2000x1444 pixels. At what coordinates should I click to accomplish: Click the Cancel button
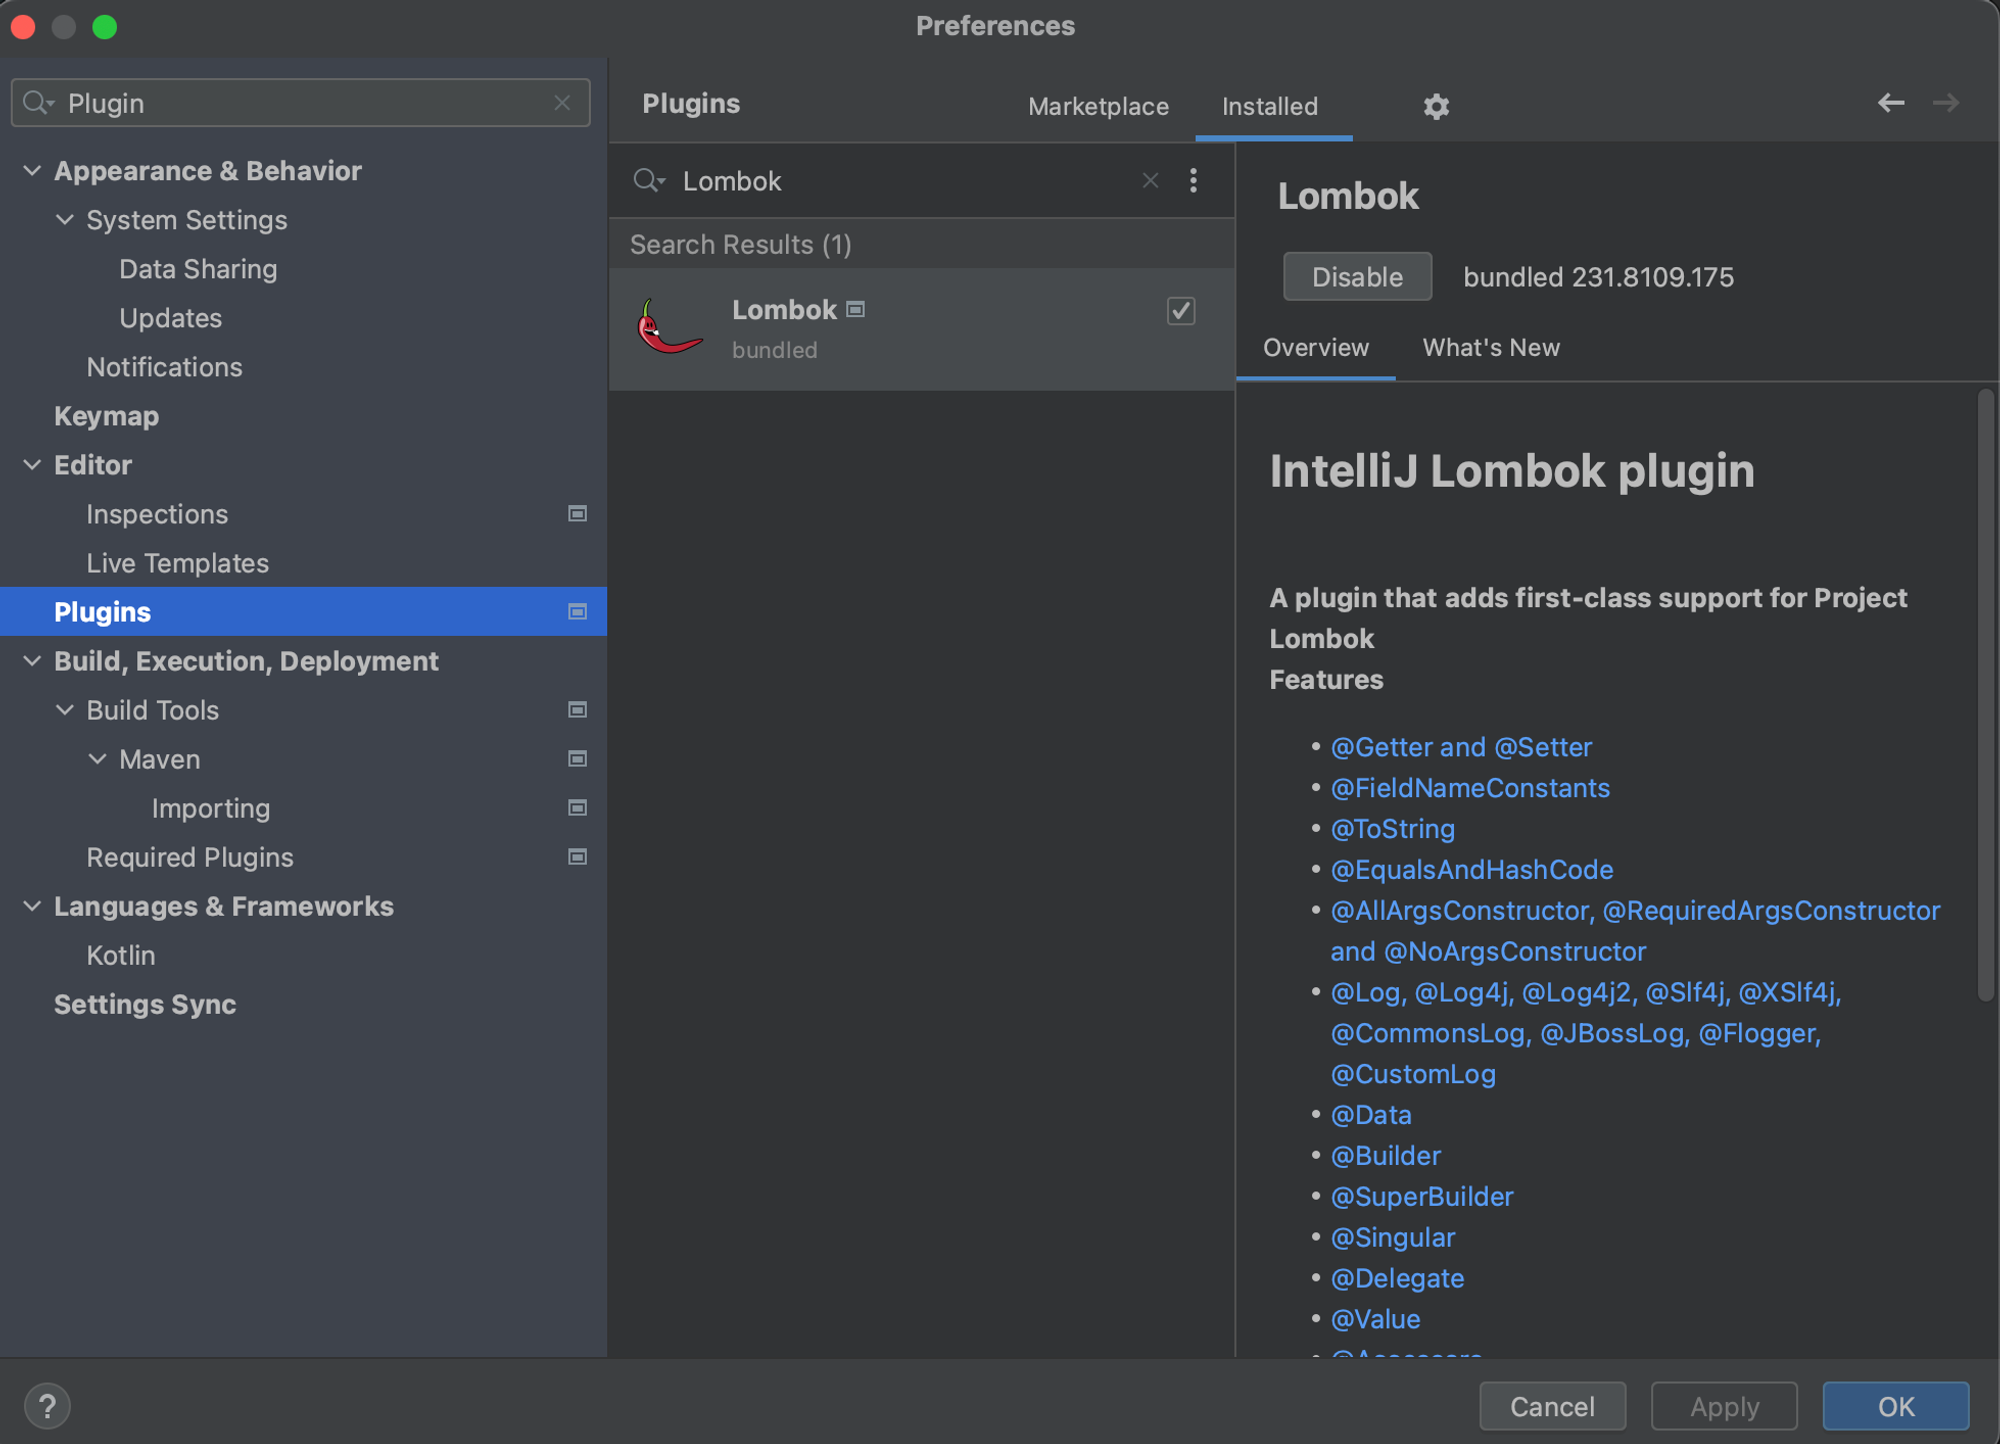(x=1551, y=1406)
